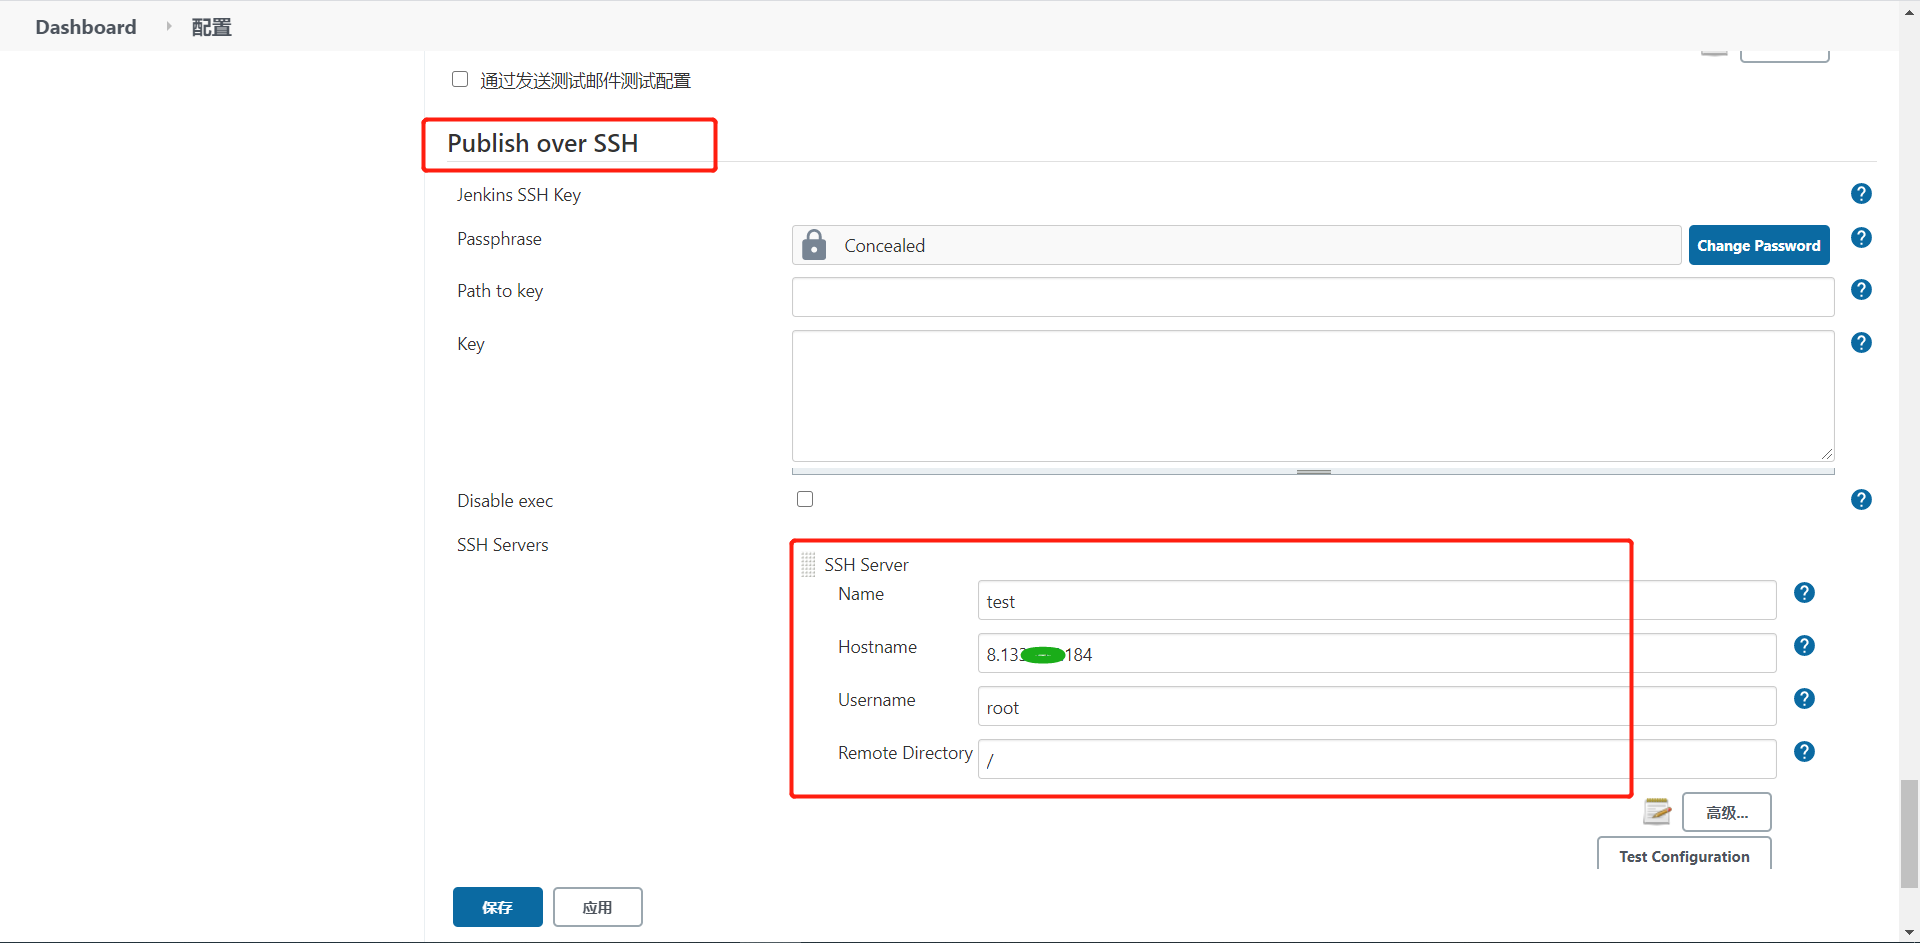Screen dimensions: 1920x943
Task: Click the SSH Servers label
Action: pyautogui.click(x=503, y=545)
